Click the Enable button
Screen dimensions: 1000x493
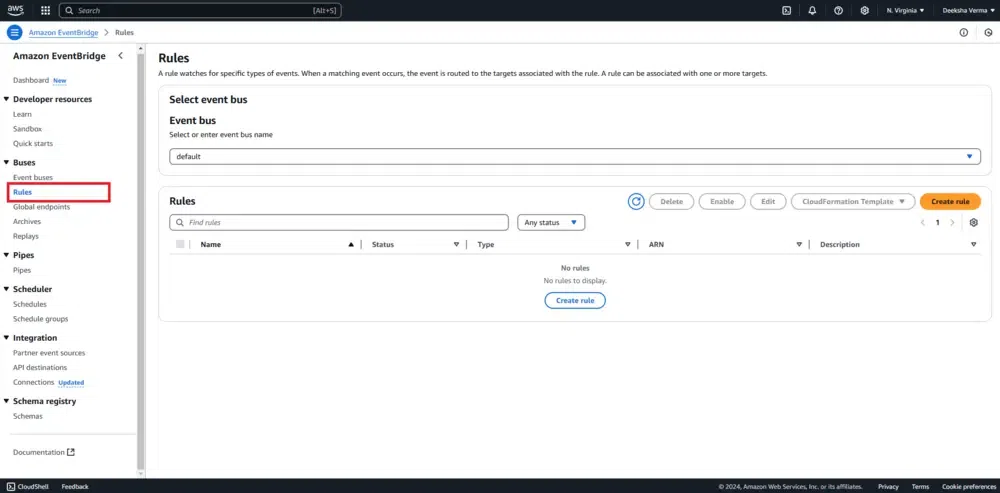point(722,202)
